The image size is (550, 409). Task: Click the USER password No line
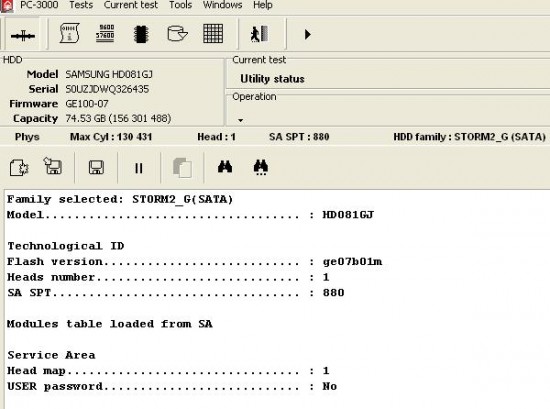click(172, 387)
